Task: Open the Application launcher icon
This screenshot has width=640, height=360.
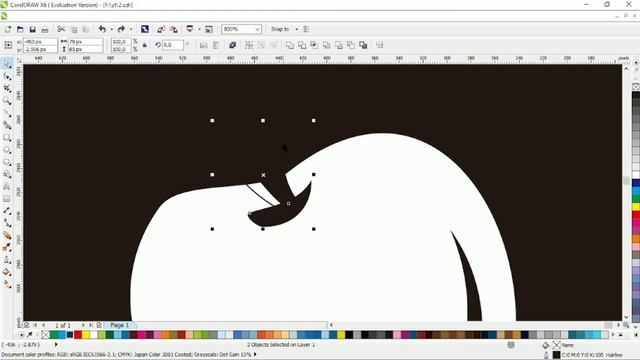Action: click(x=190, y=29)
